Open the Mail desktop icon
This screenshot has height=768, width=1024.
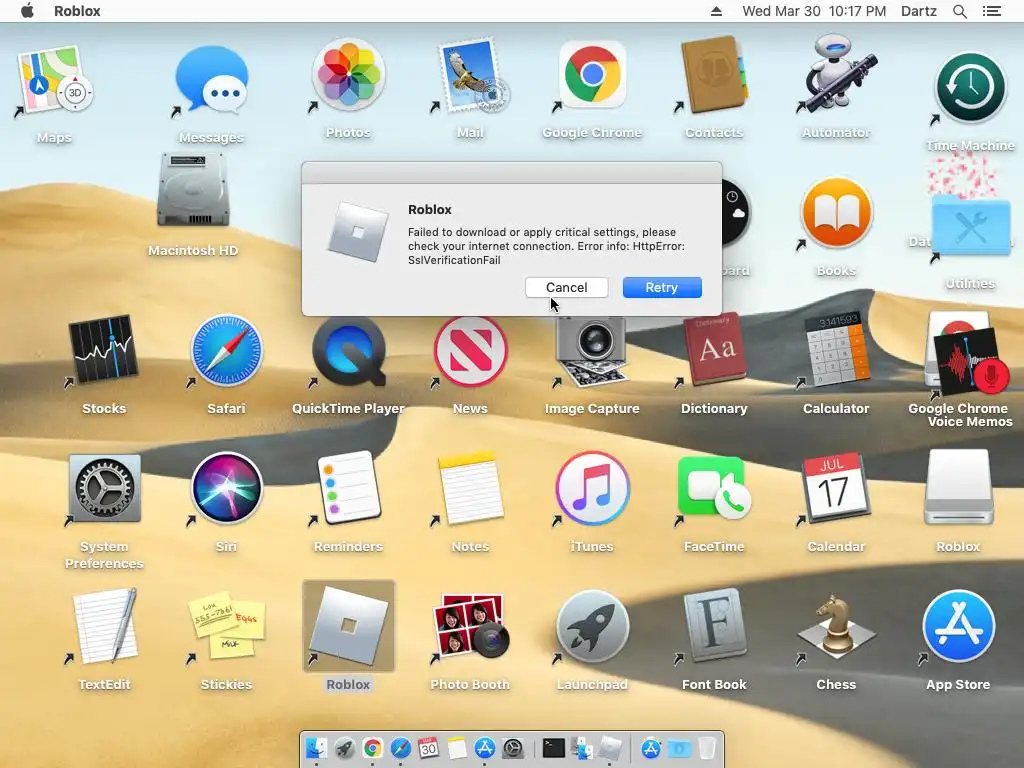pos(470,76)
